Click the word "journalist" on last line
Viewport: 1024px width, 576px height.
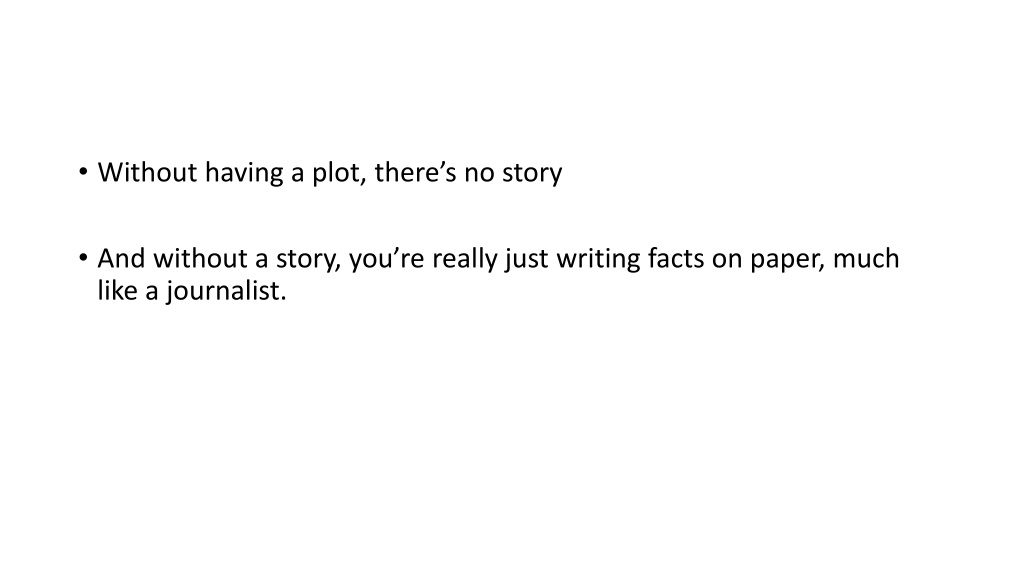tap(222, 291)
